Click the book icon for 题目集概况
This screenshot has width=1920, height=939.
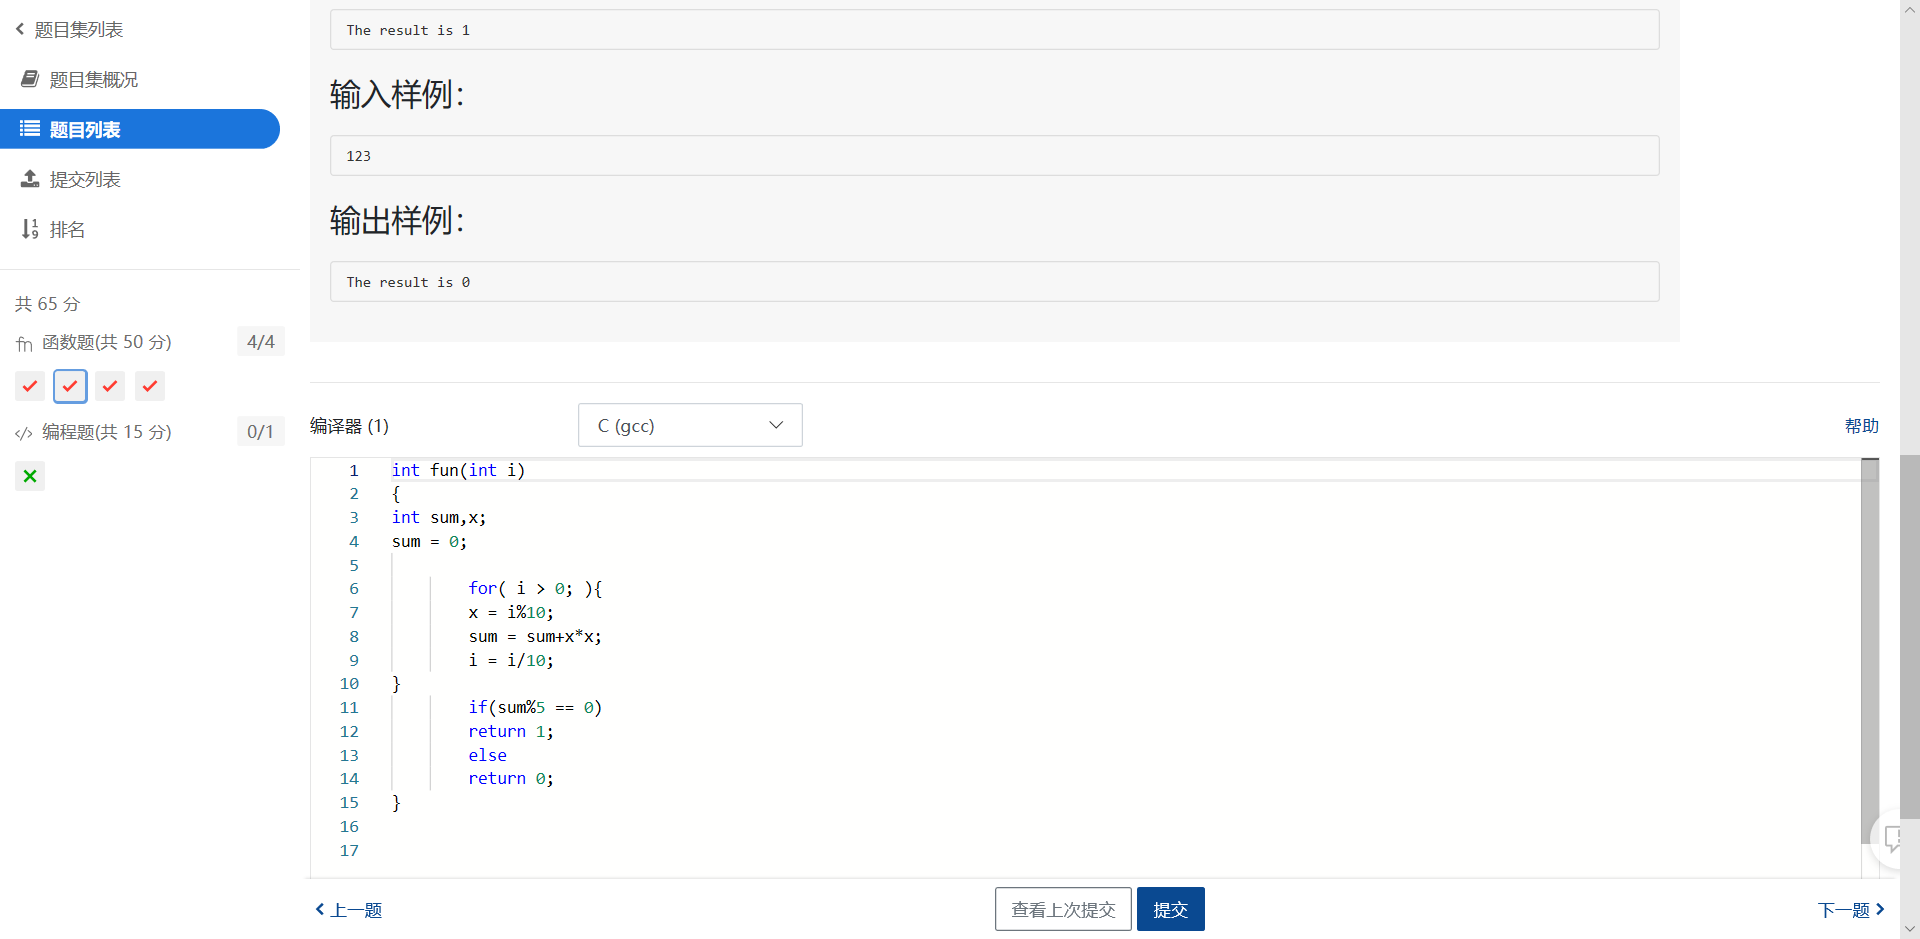pos(30,79)
